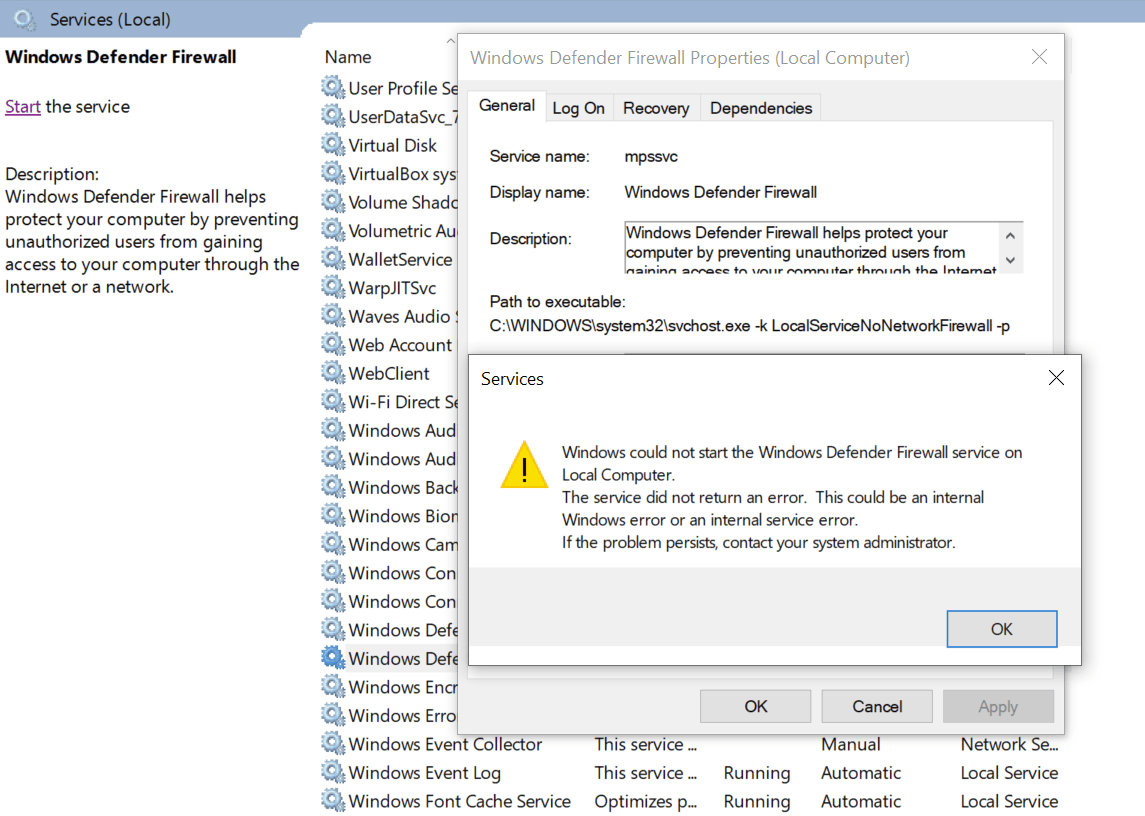This screenshot has width=1145, height=816.
Task: Click the Windows Font Cache Service gear icon
Action: pyautogui.click(x=333, y=800)
